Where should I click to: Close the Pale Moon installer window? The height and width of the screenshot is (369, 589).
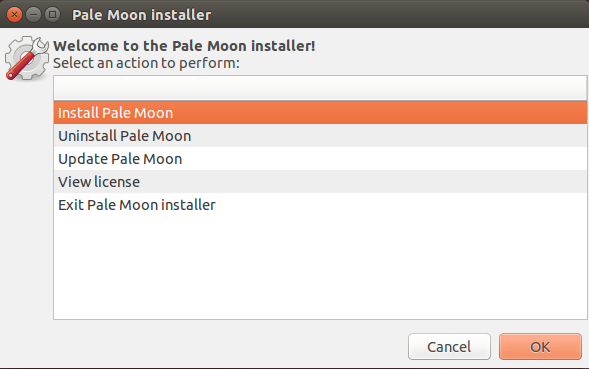[14, 15]
